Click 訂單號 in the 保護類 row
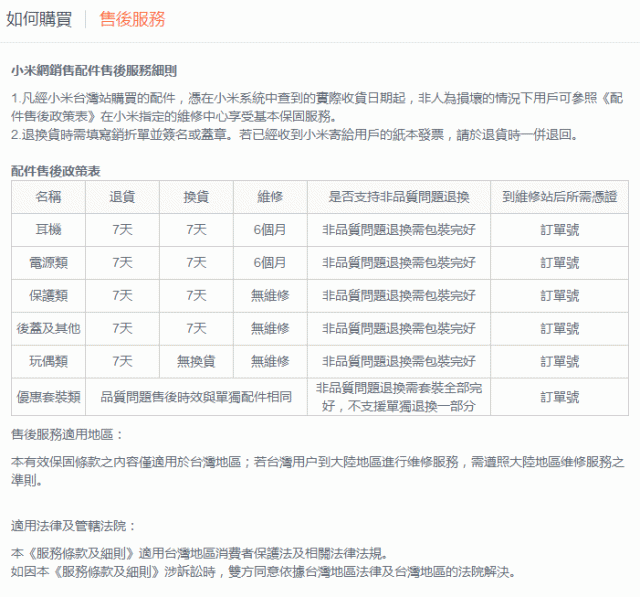Viewport: 640px width, 597px height. (560, 296)
